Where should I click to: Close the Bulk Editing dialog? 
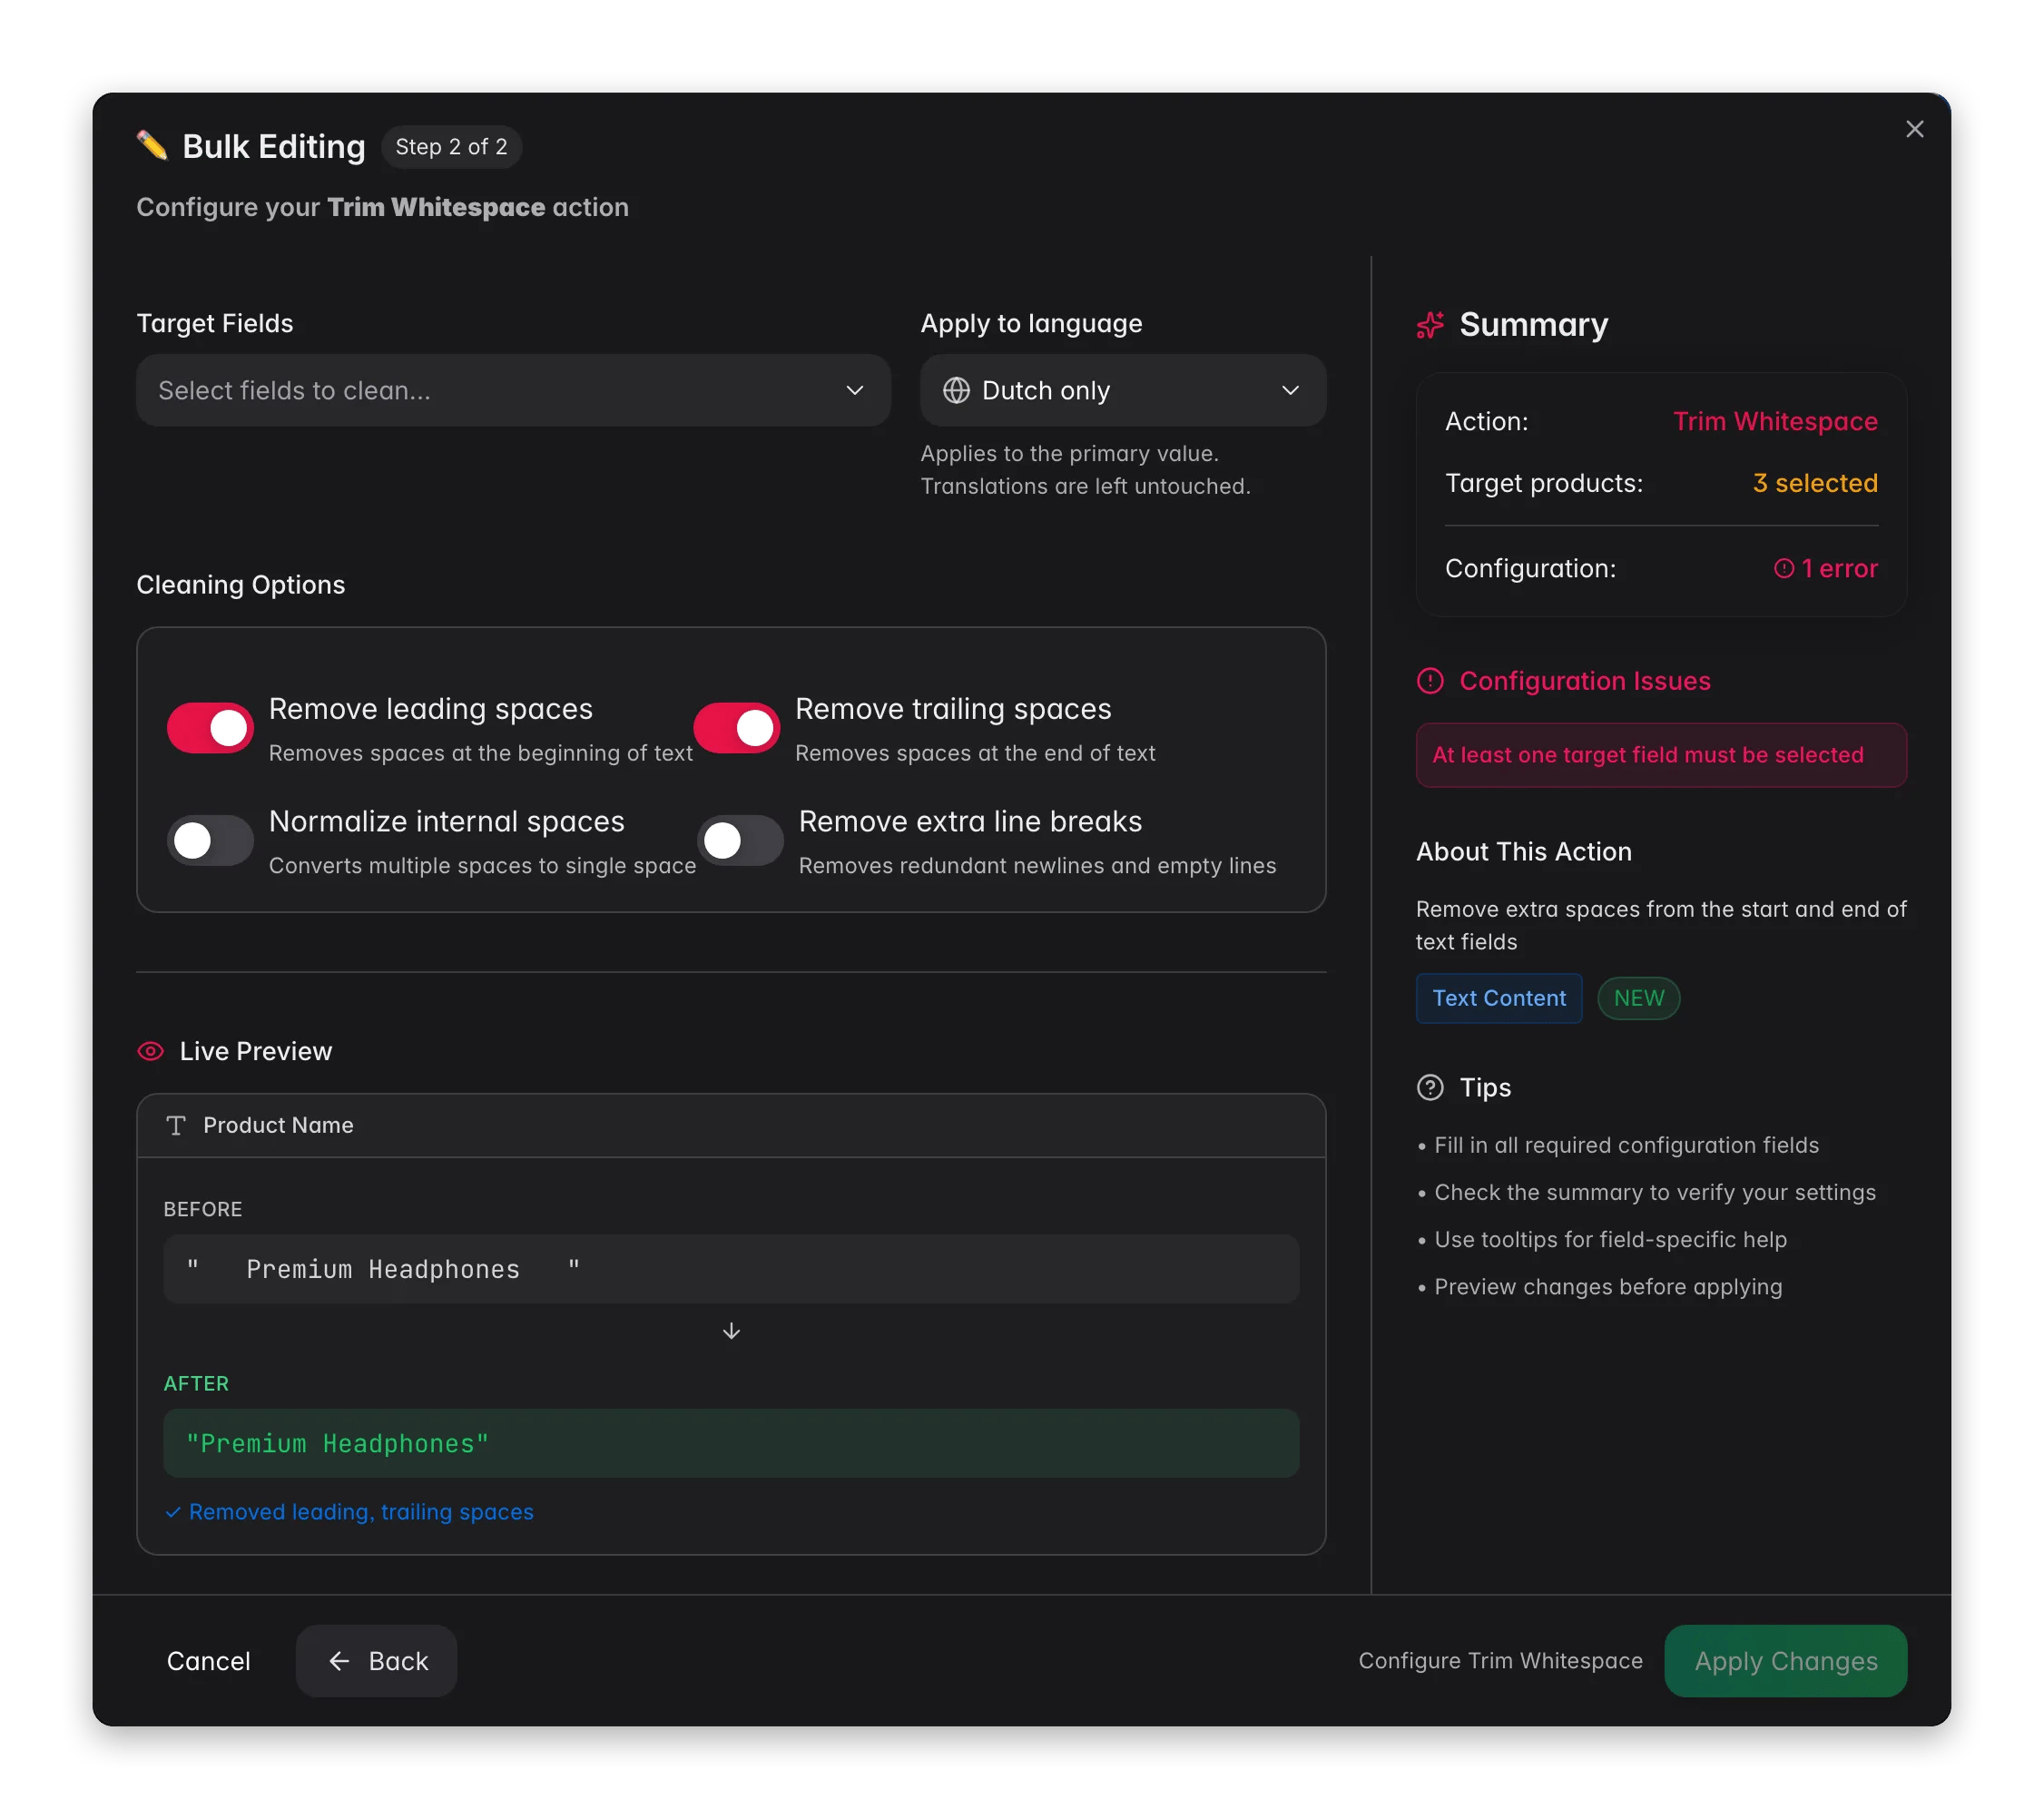coord(1914,129)
